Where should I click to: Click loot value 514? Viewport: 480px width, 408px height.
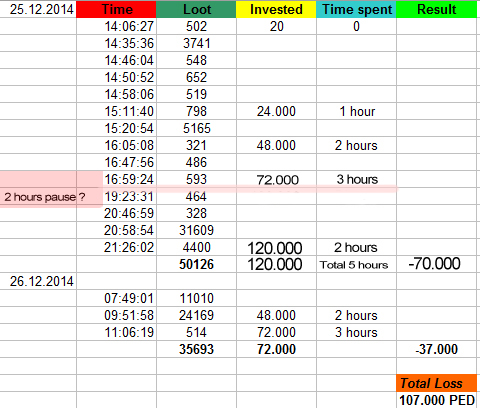[x=196, y=332]
